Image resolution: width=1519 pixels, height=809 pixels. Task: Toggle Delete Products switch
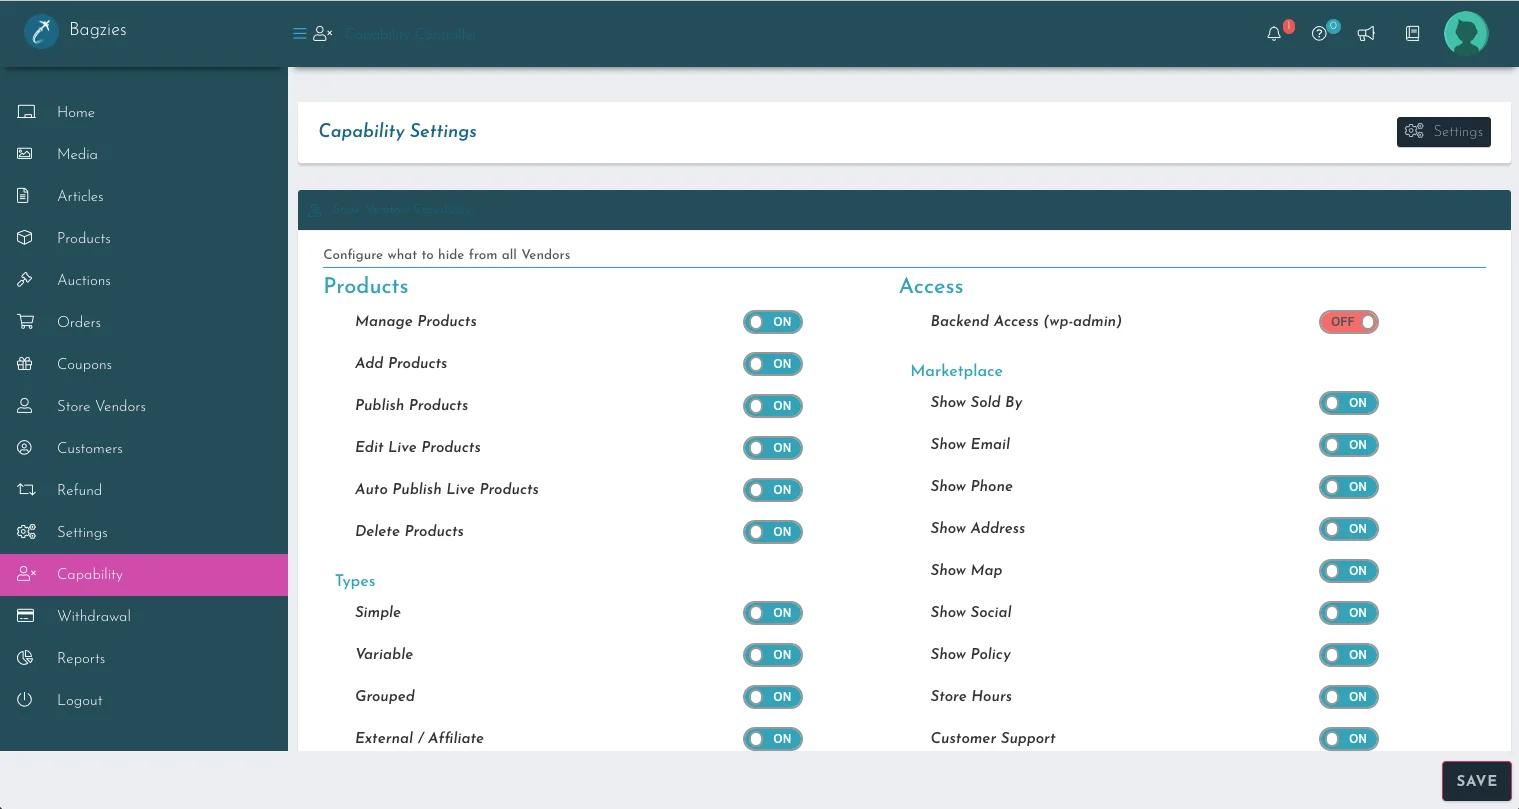pos(772,532)
